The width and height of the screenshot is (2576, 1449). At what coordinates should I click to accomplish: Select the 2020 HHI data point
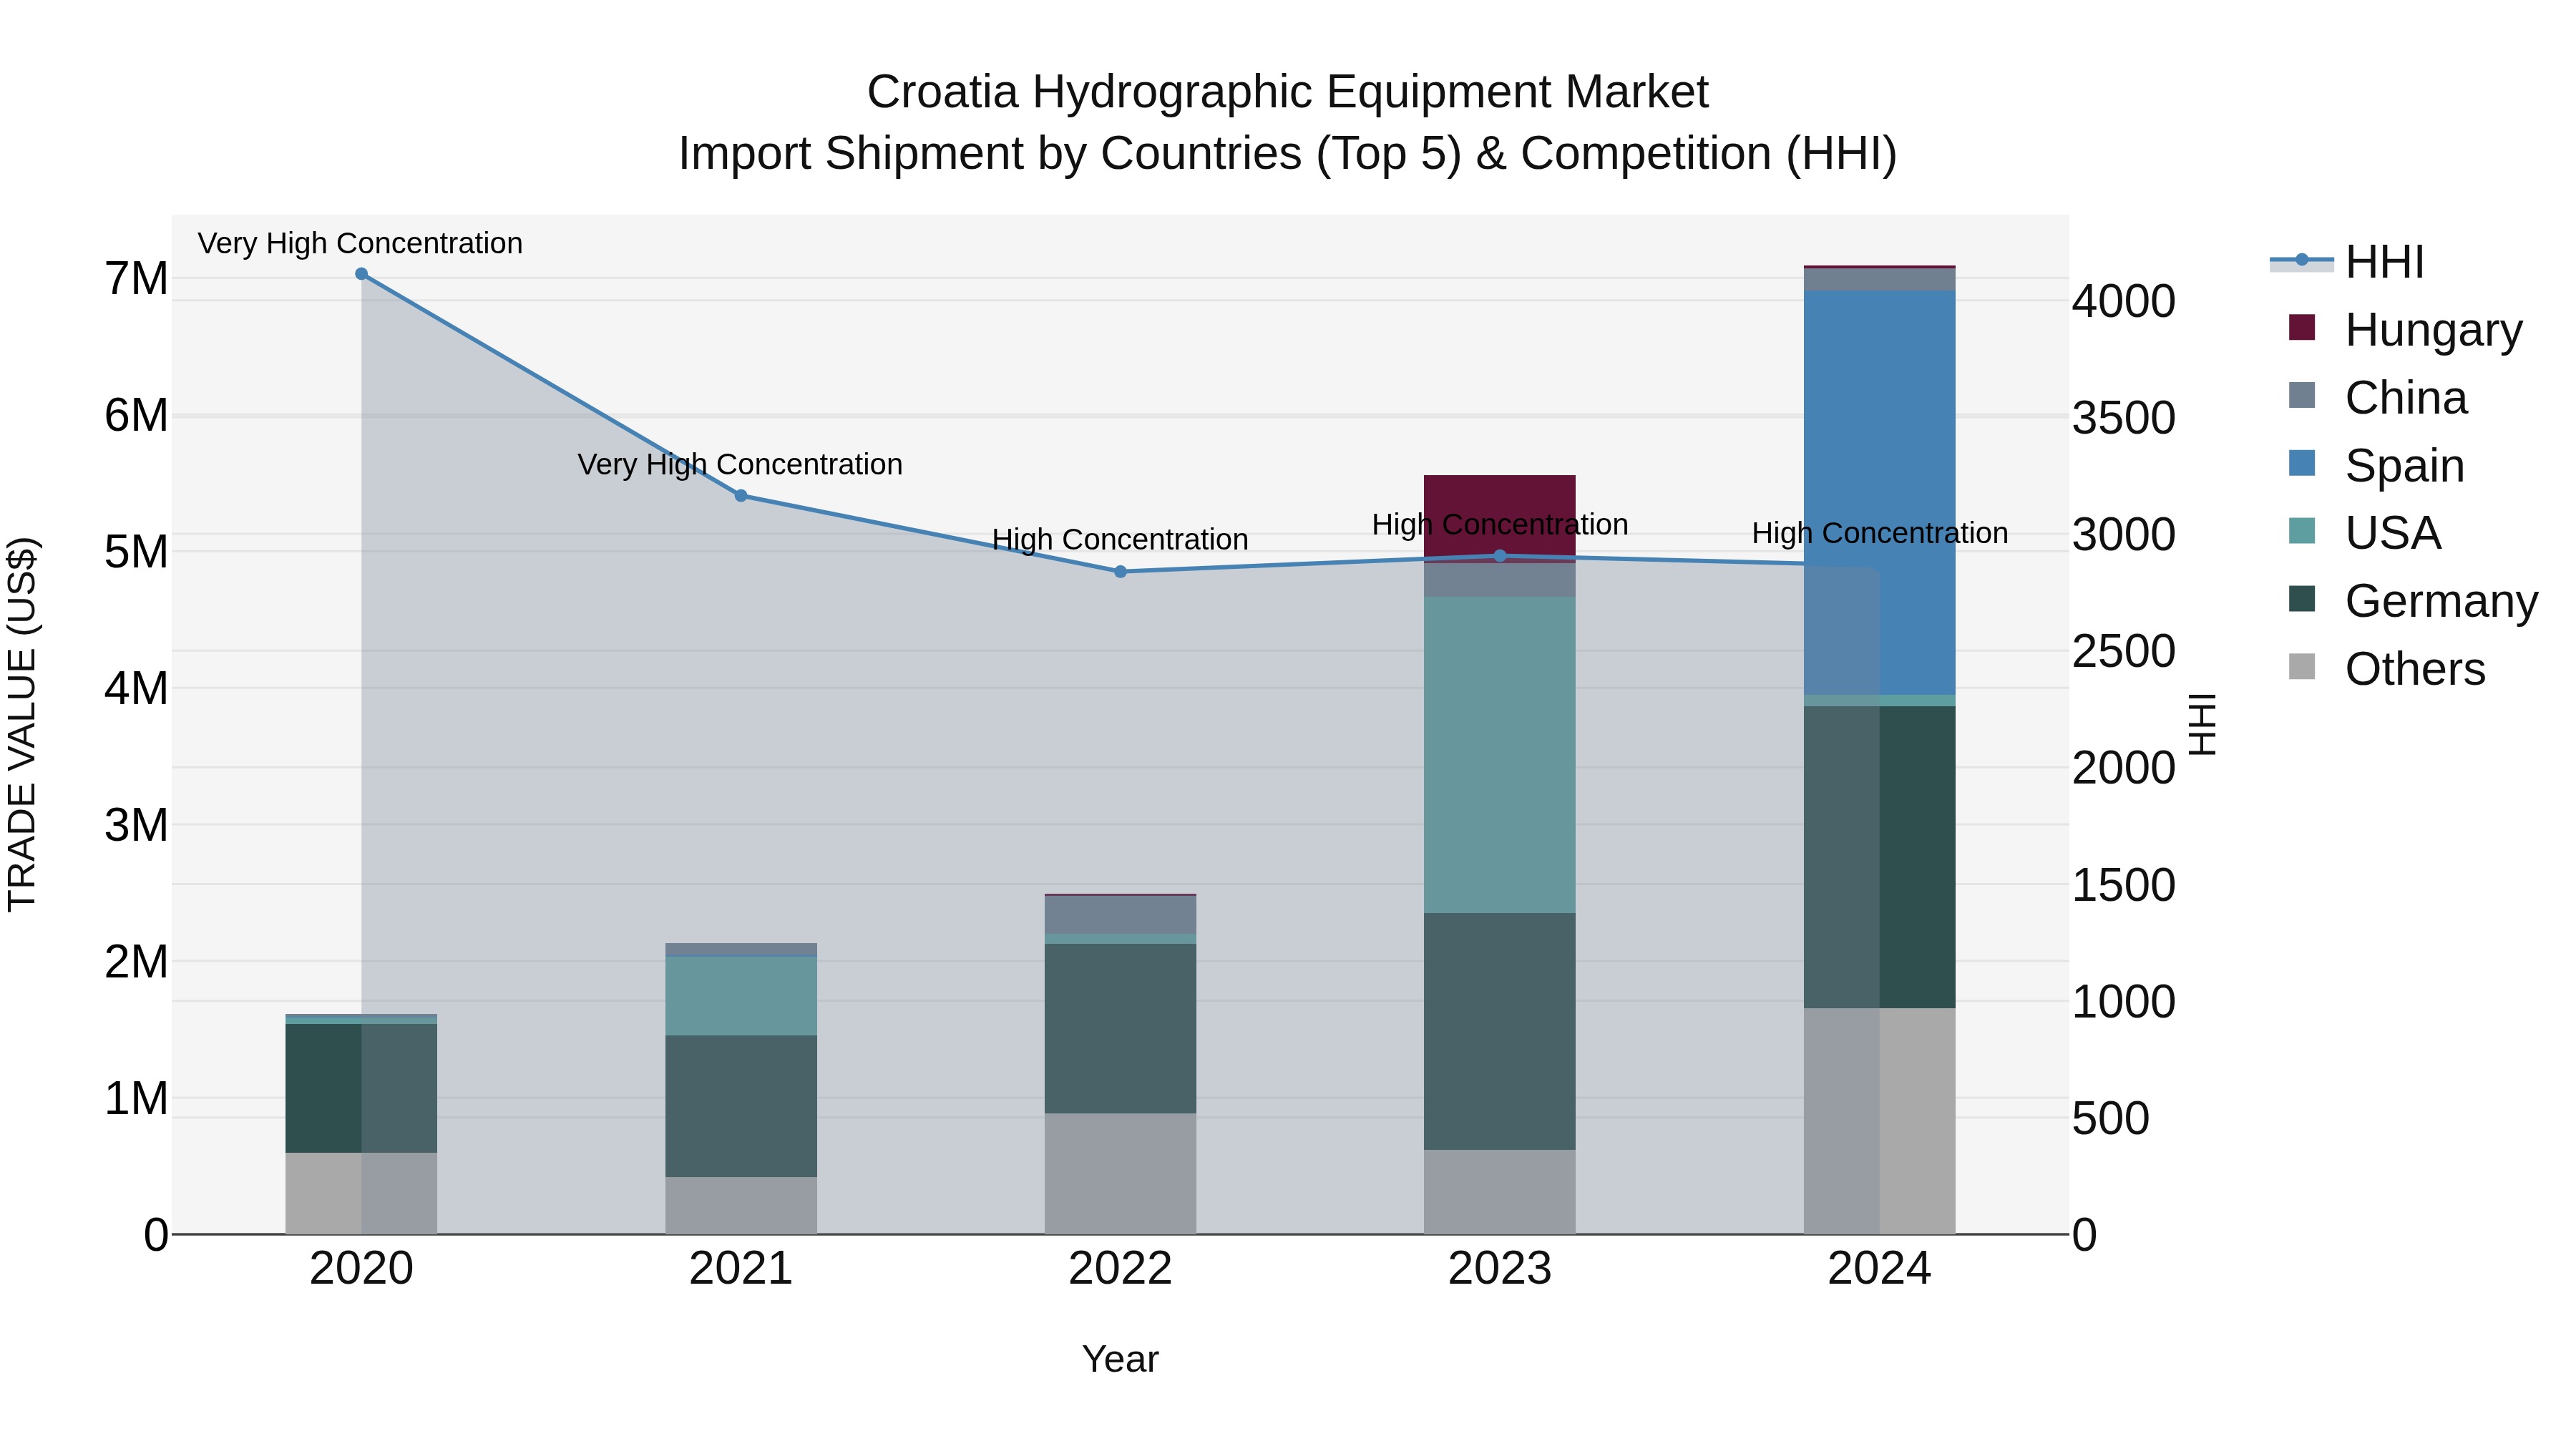tap(362, 274)
